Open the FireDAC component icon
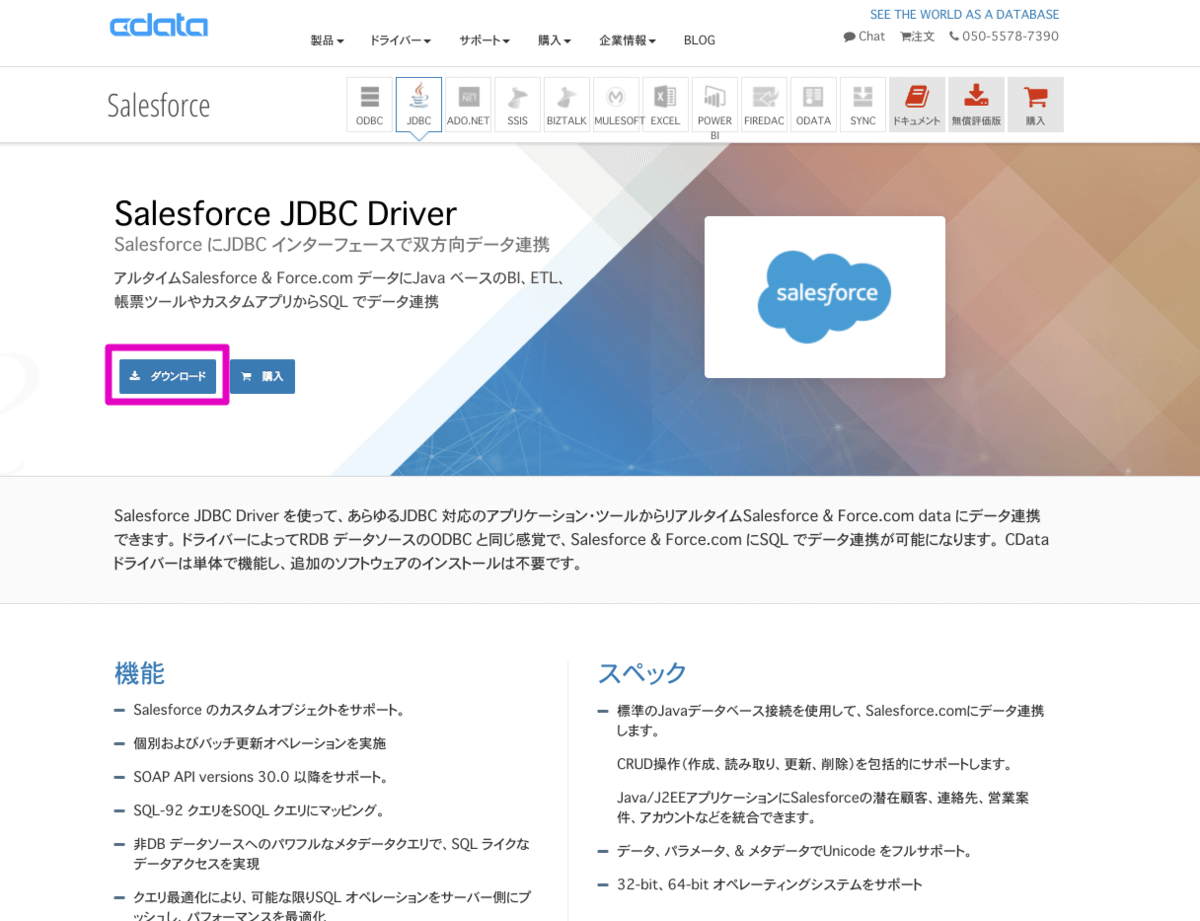1200x921 pixels. [x=764, y=105]
